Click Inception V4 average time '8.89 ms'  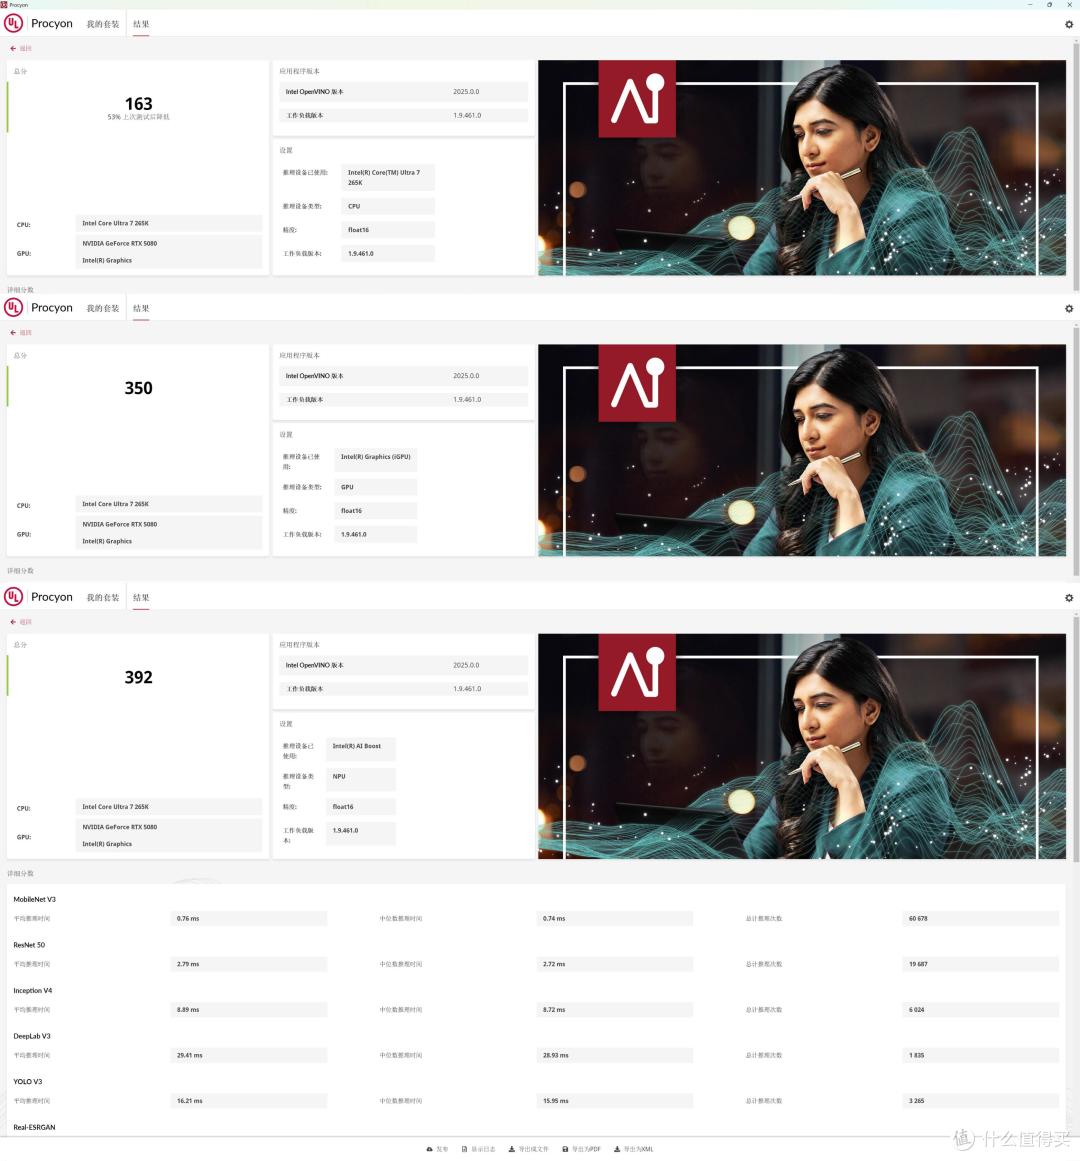click(249, 1010)
